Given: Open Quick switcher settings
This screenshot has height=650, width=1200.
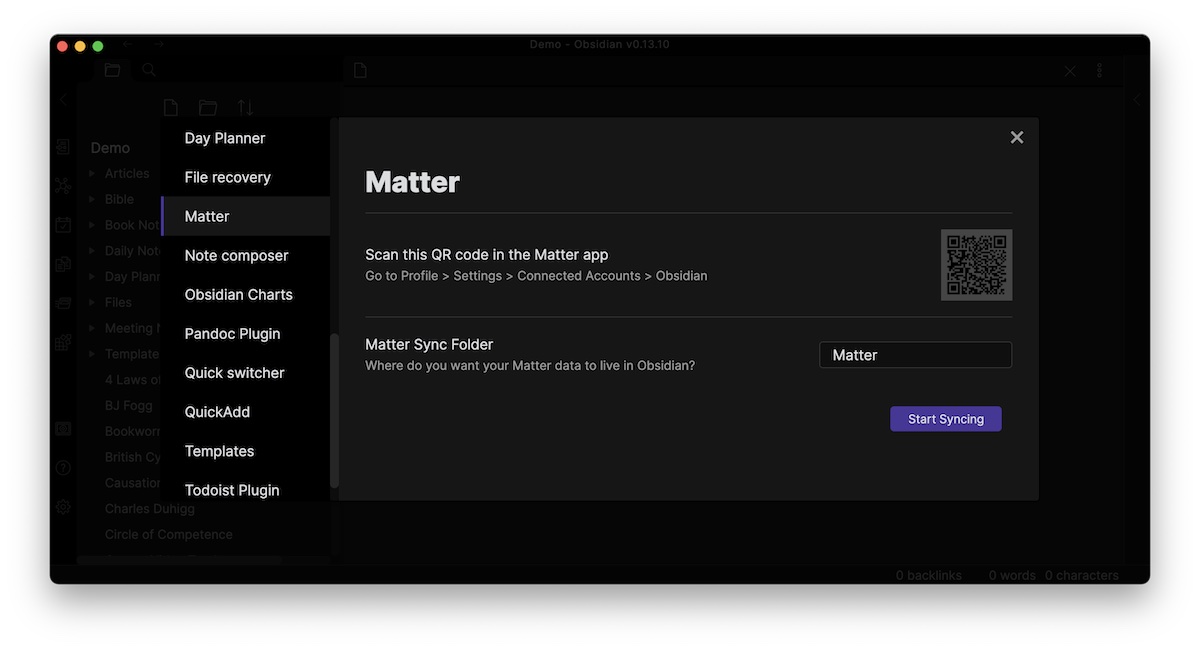Looking at the screenshot, I should pos(245,372).
